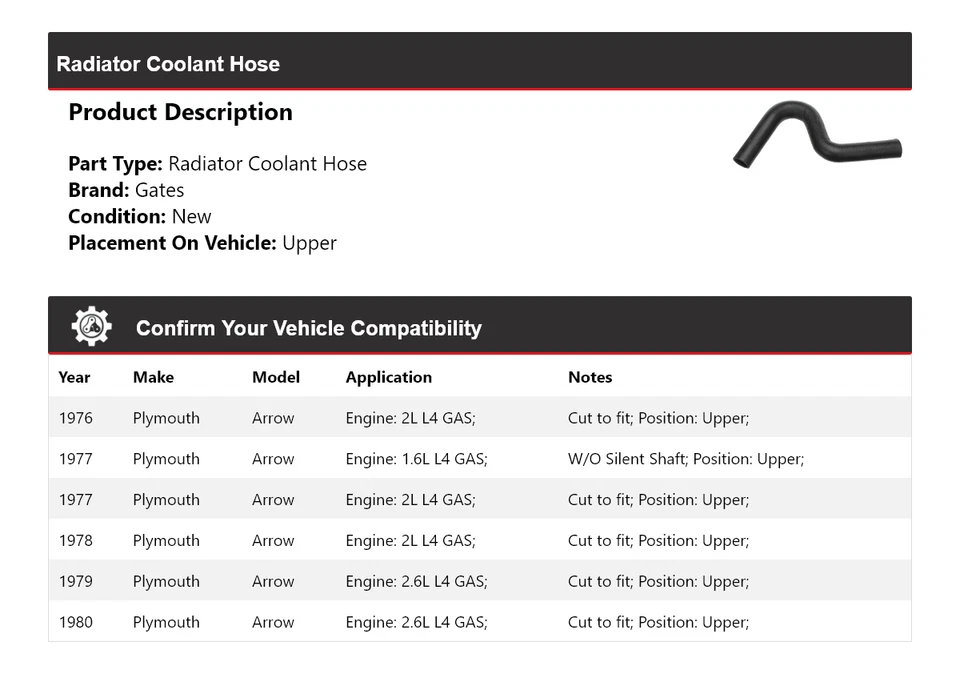Click the Year column header

pyautogui.click(x=74, y=377)
